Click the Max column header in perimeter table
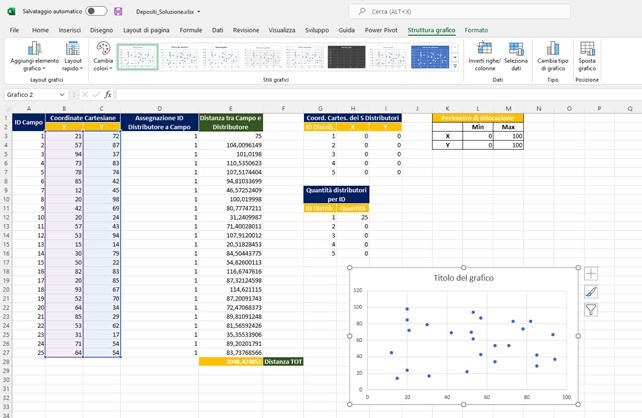642x418 pixels. (x=508, y=127)
